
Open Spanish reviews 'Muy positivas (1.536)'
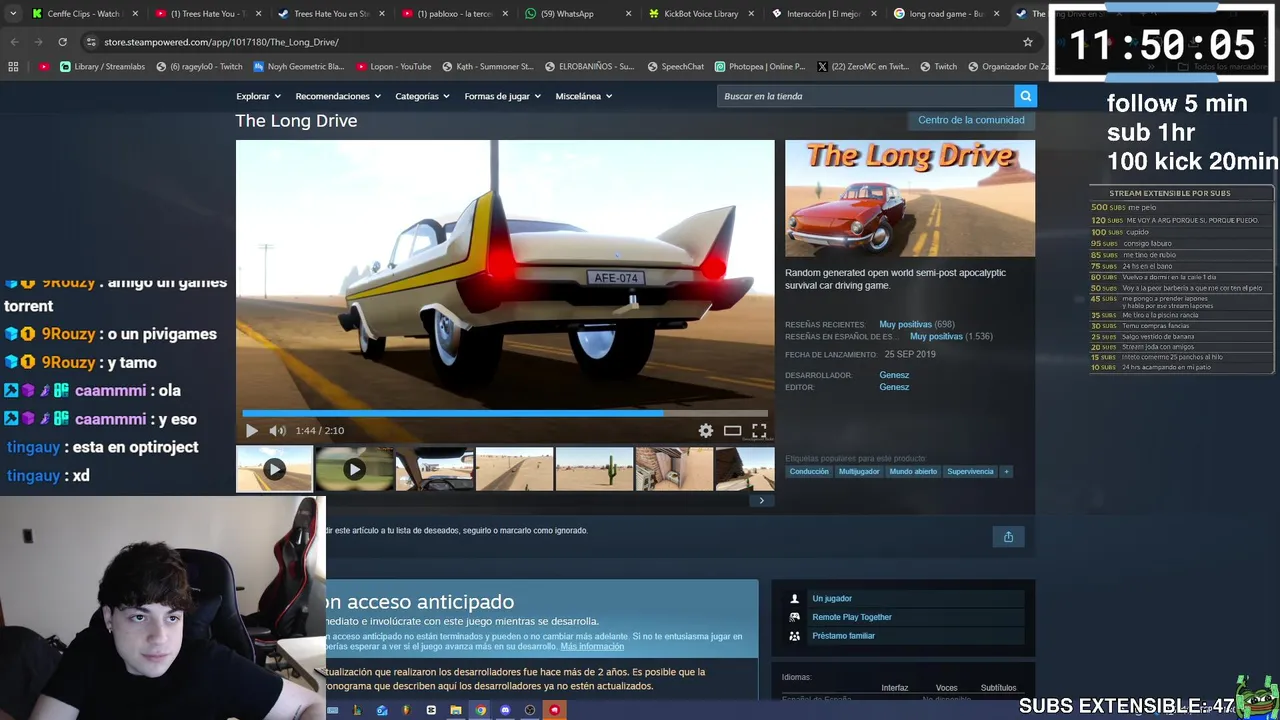951,337
